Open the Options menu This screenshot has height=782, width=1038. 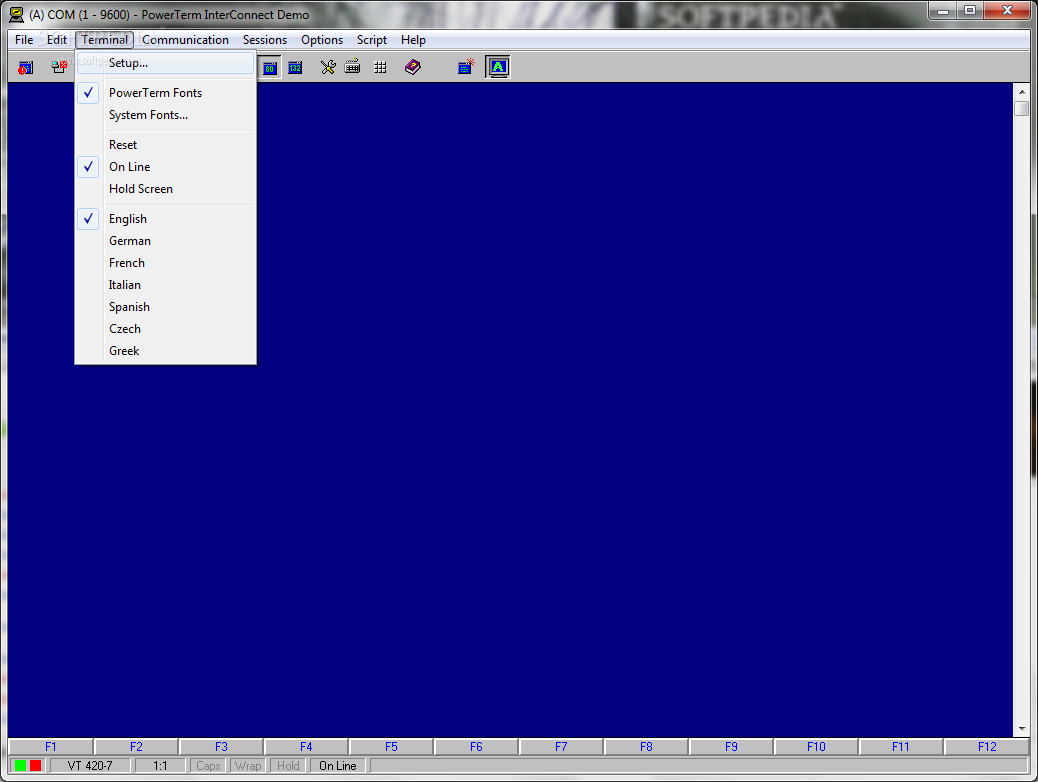click(x=322, y=40)
